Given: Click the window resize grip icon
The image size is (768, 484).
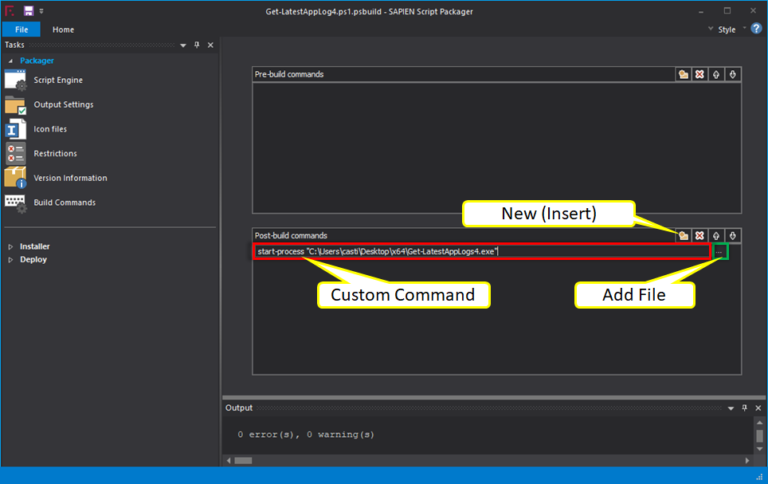Looking at the screenshot, I should pos(760,477).
